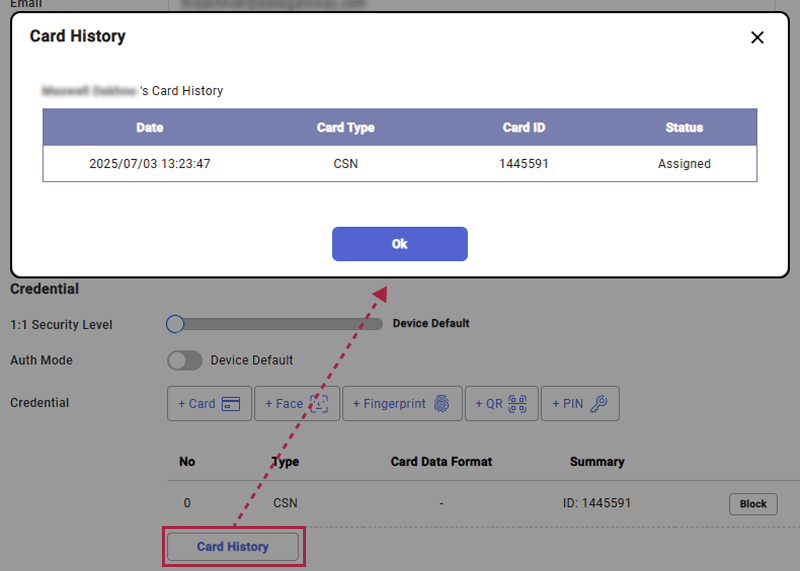Toggle the Auth Mode switch
Image resolution: width=800 pixels, height=571 pixels.
(179, 360)
